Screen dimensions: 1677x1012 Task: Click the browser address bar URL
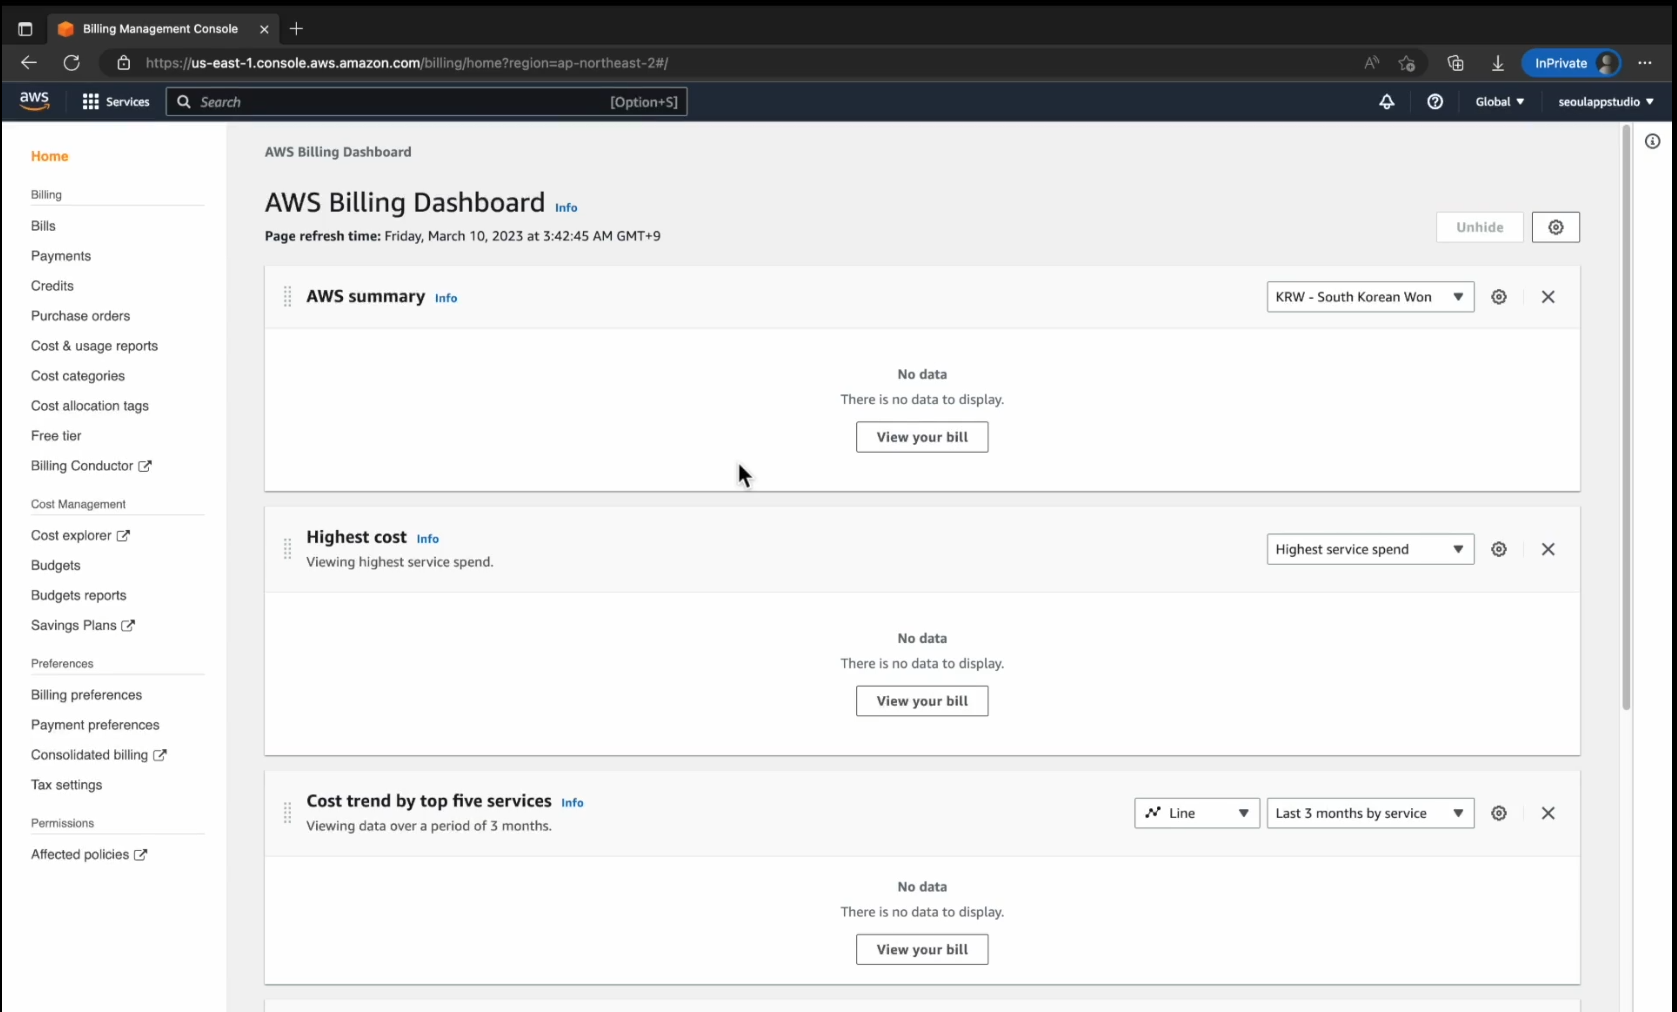(407, 63)
